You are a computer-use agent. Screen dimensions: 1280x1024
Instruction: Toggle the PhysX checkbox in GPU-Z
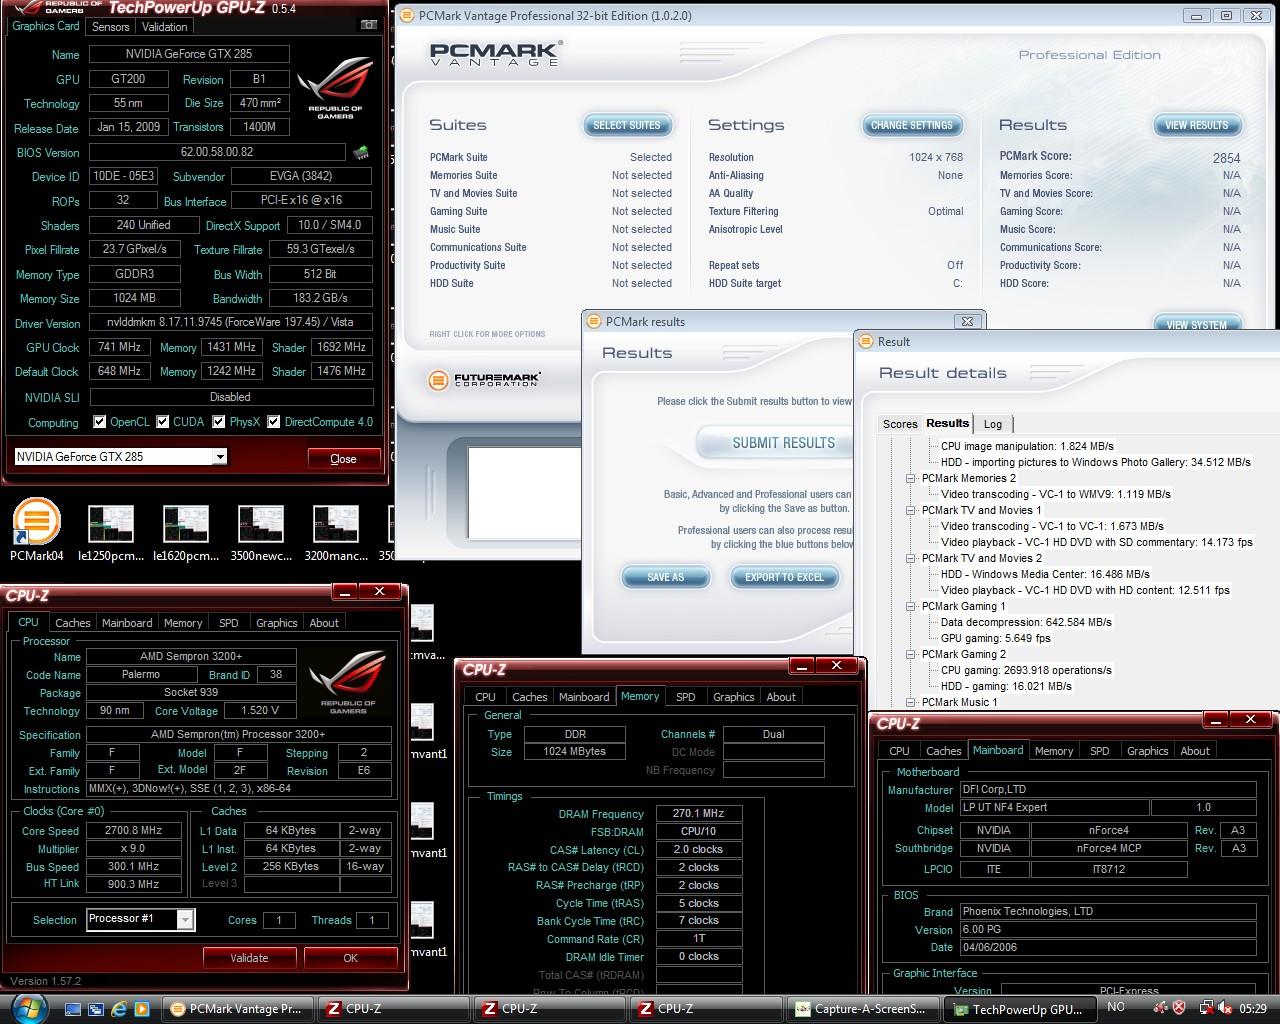coord(218,422)
